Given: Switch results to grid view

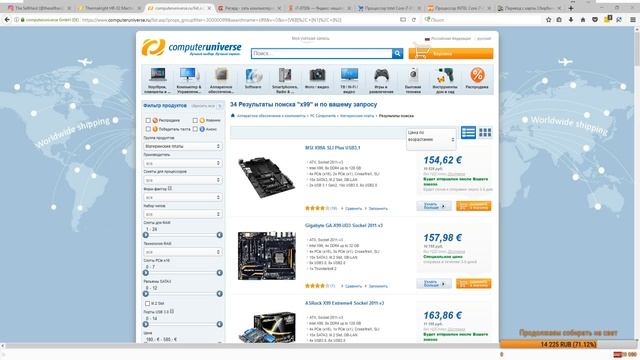Looking at the screenshot, I should coord(485,132).
